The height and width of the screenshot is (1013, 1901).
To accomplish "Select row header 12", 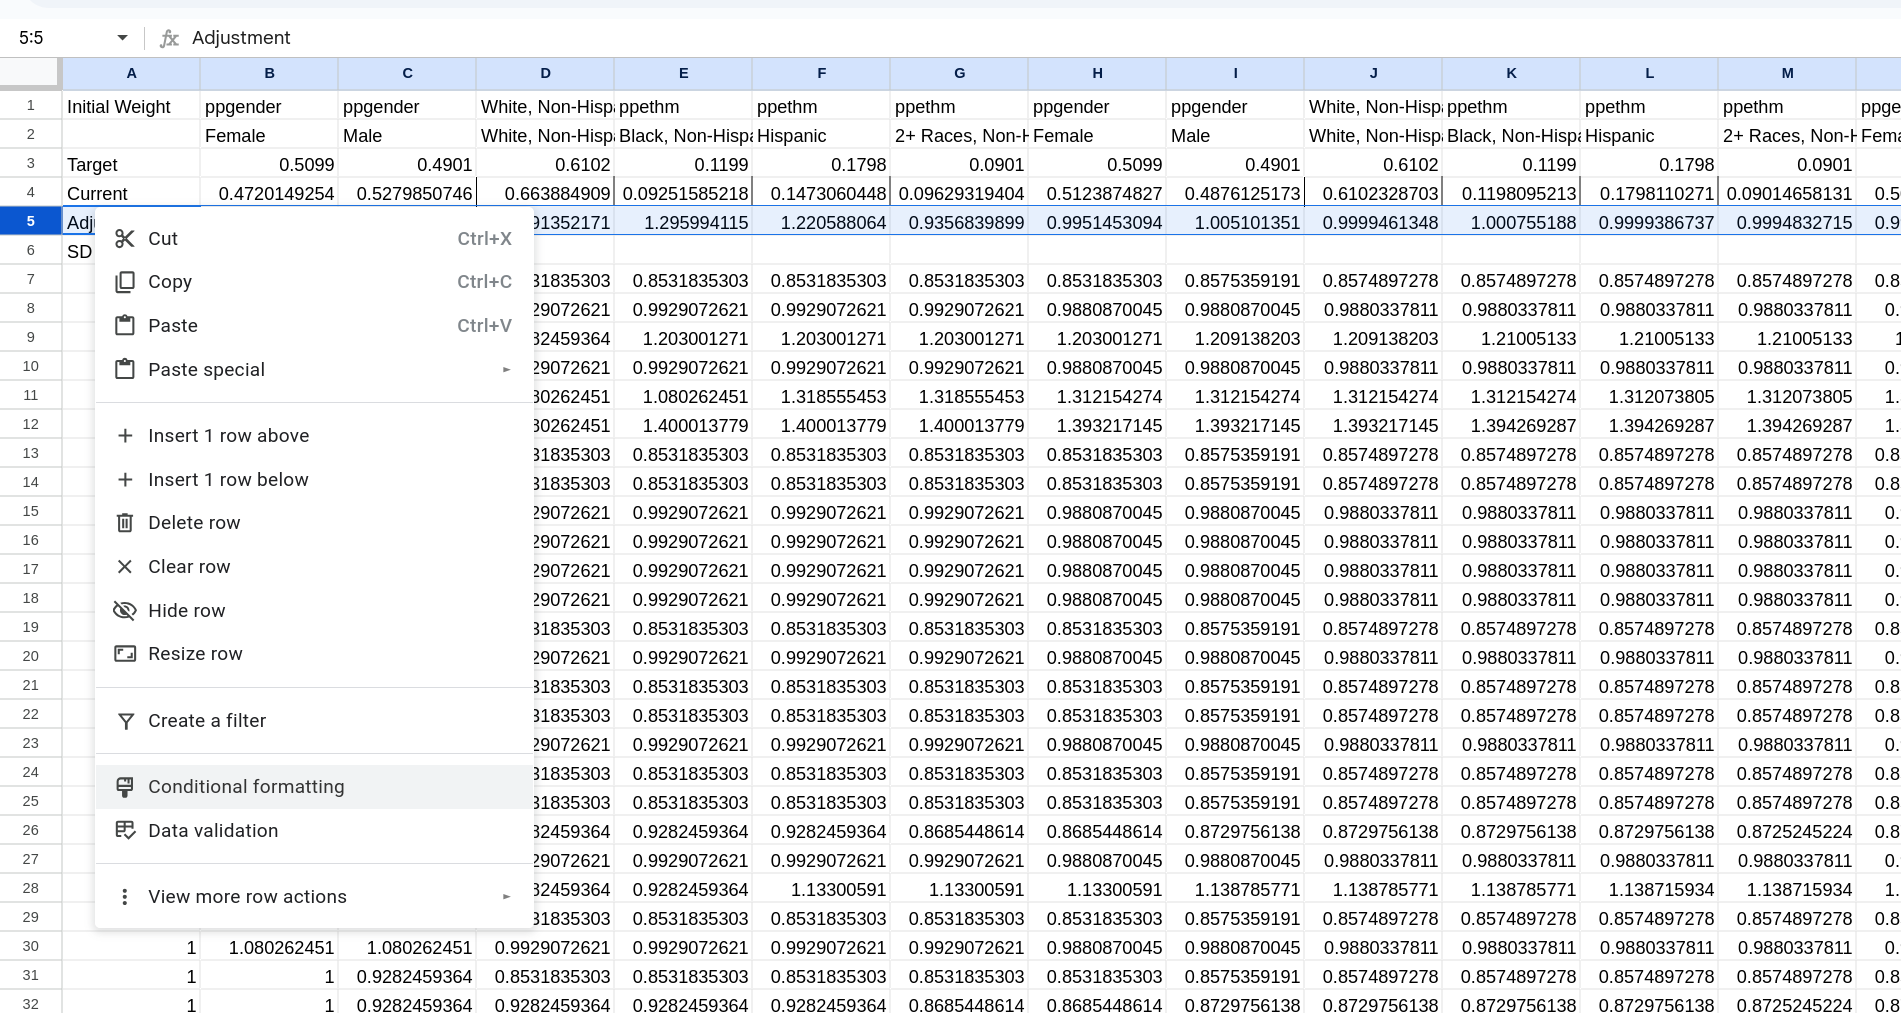I will [x=31, y=425].
